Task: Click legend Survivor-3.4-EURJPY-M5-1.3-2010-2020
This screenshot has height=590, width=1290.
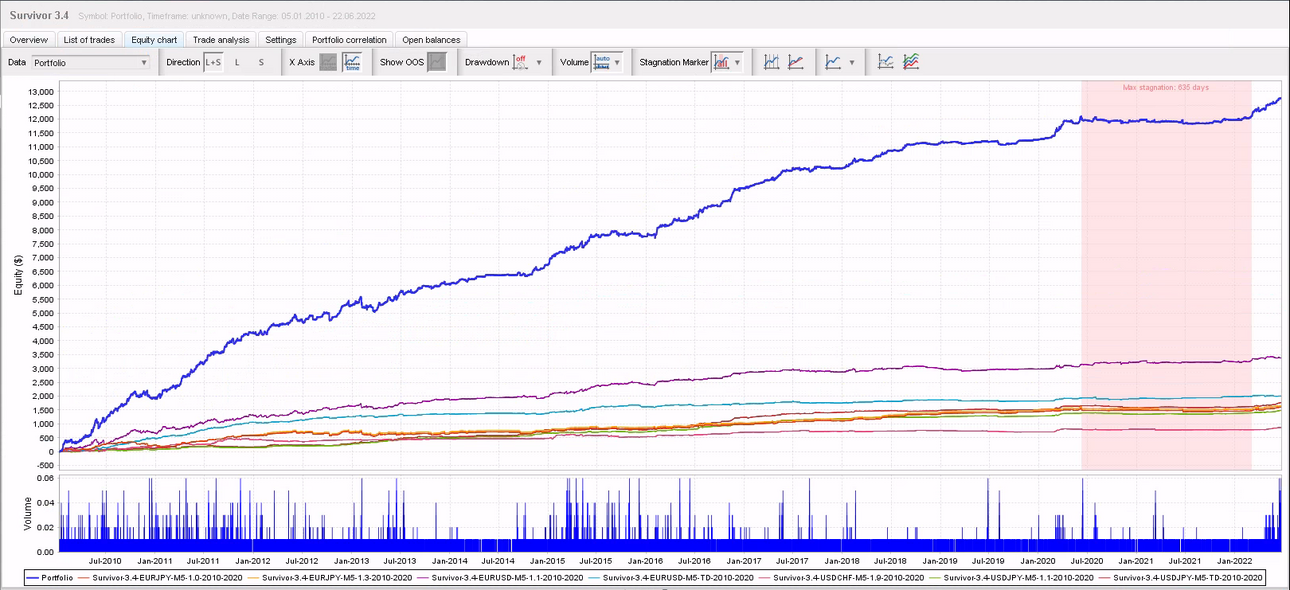Action: [329, 578]
